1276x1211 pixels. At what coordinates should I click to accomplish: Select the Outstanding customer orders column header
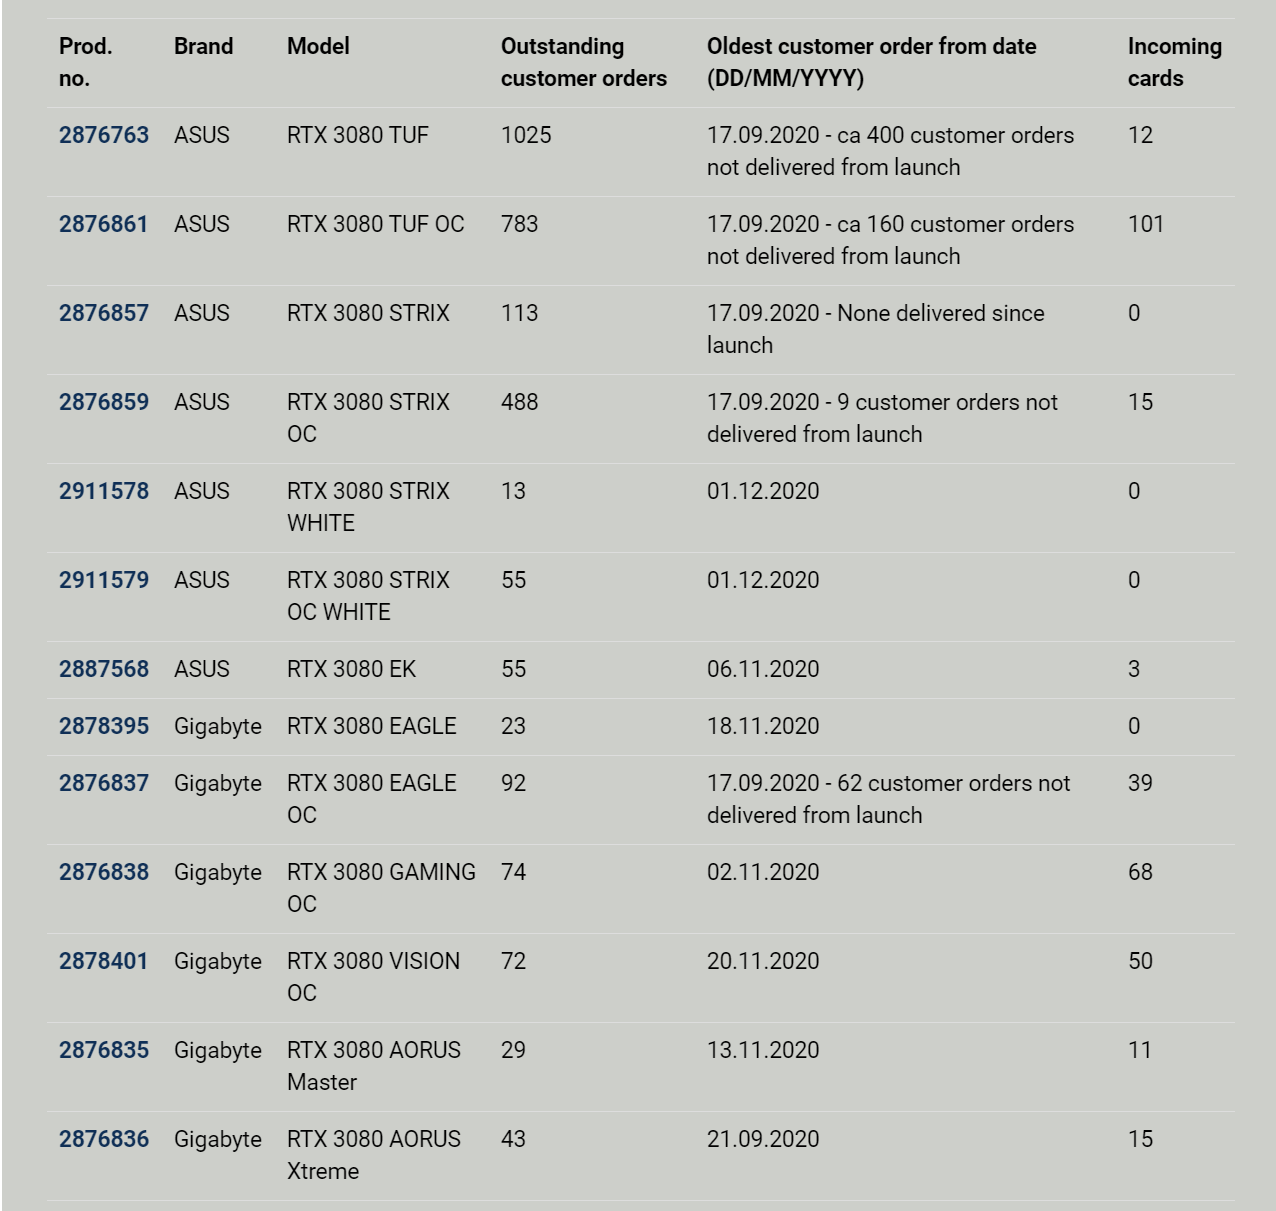coord(584,62)
